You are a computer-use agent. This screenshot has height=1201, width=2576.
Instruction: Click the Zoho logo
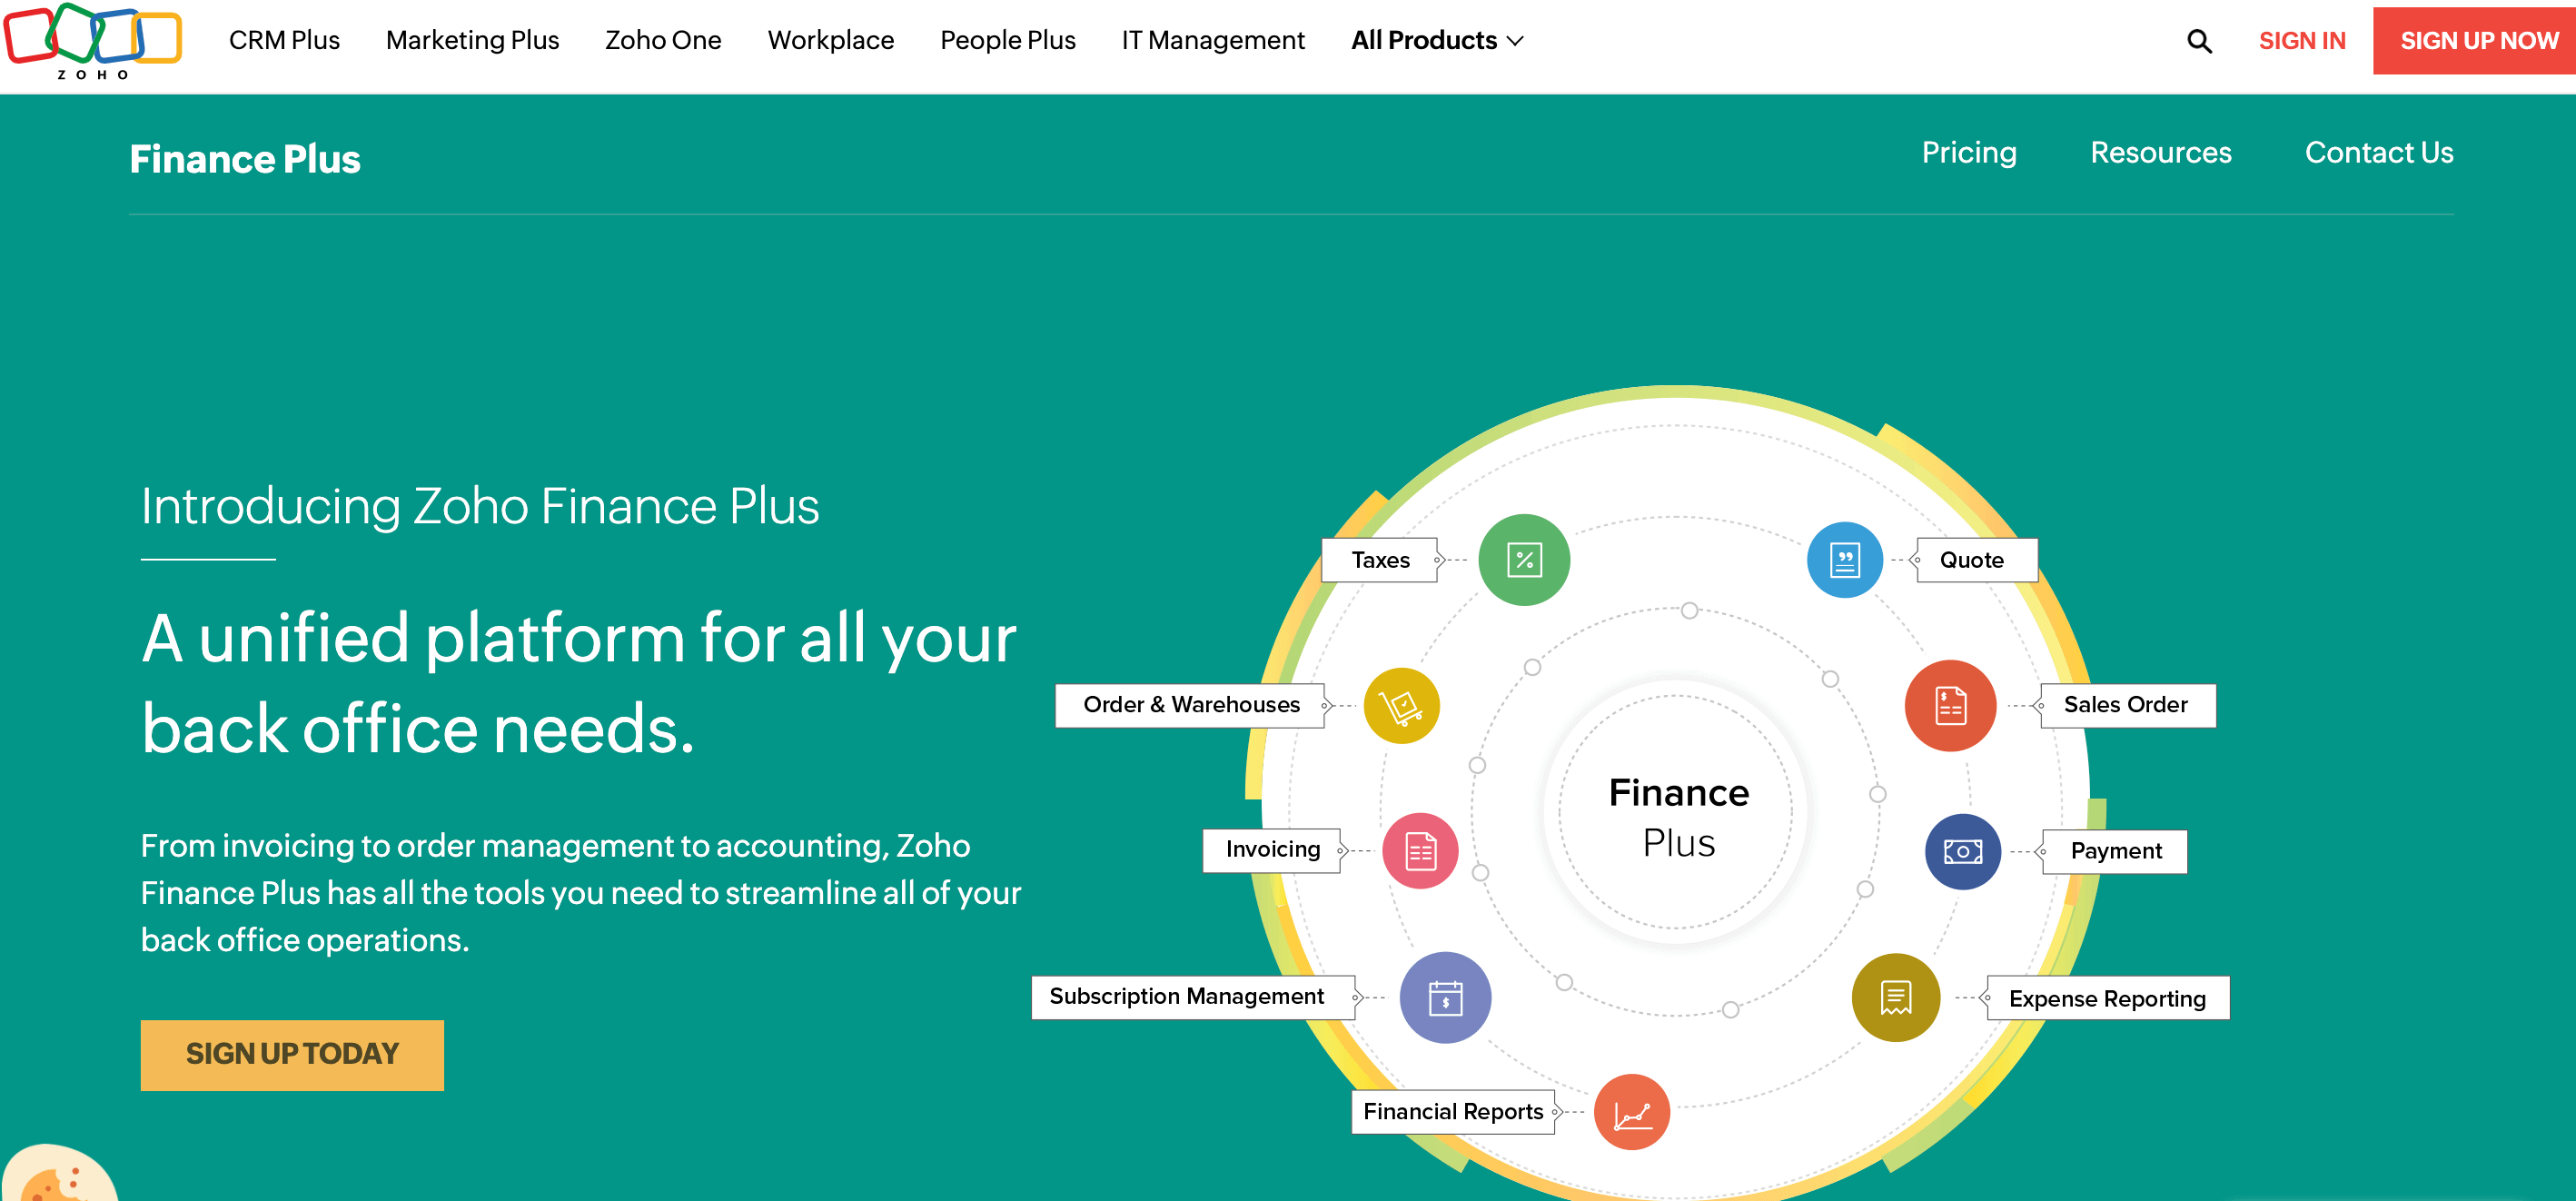coord(92,41)
